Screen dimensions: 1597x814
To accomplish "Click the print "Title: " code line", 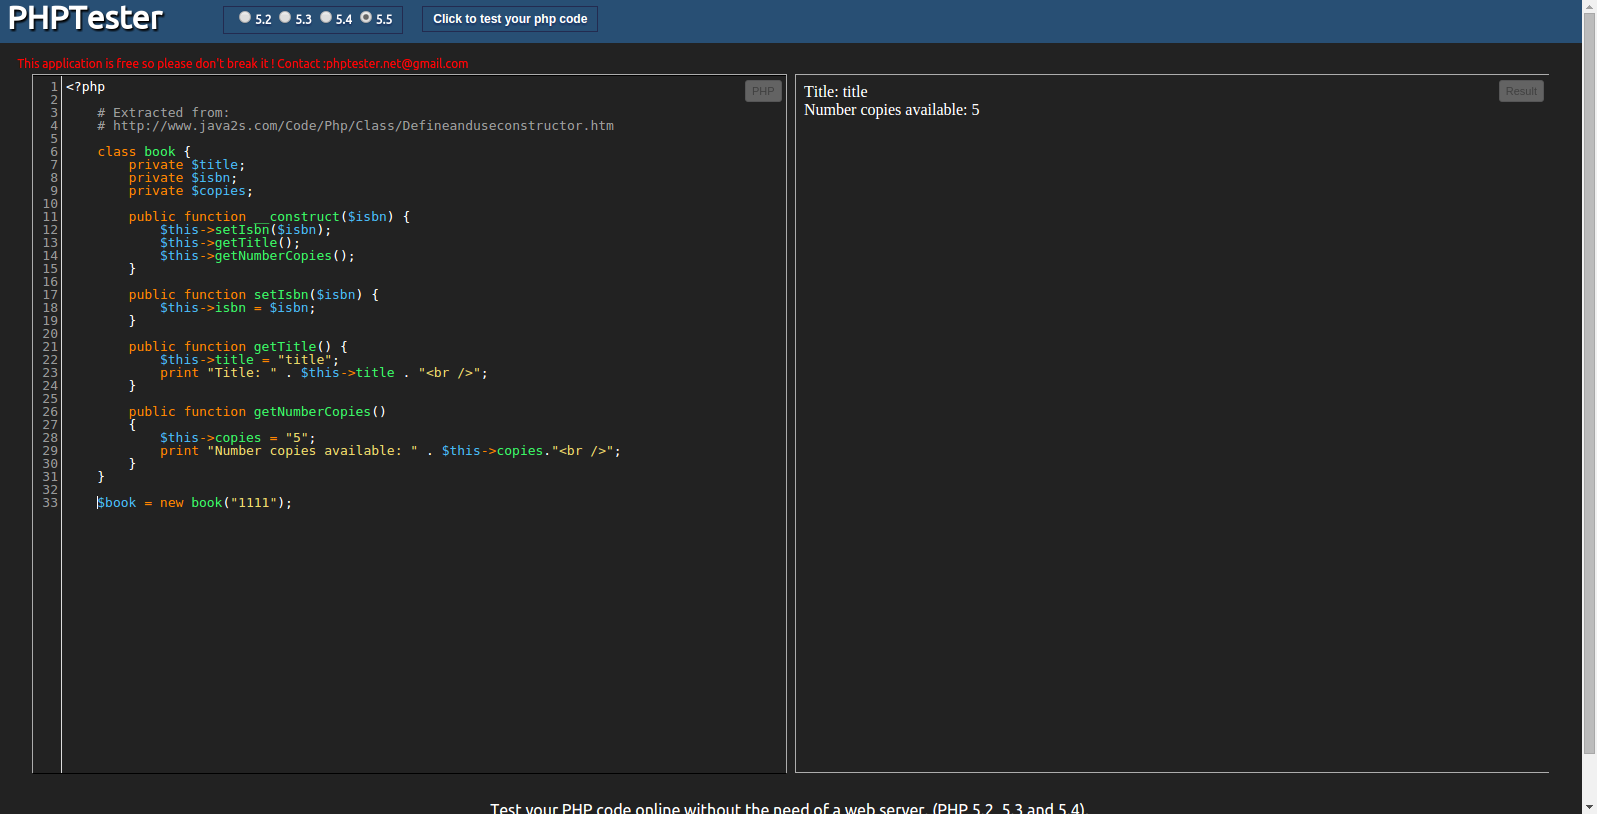I will (x=324, y=373).
